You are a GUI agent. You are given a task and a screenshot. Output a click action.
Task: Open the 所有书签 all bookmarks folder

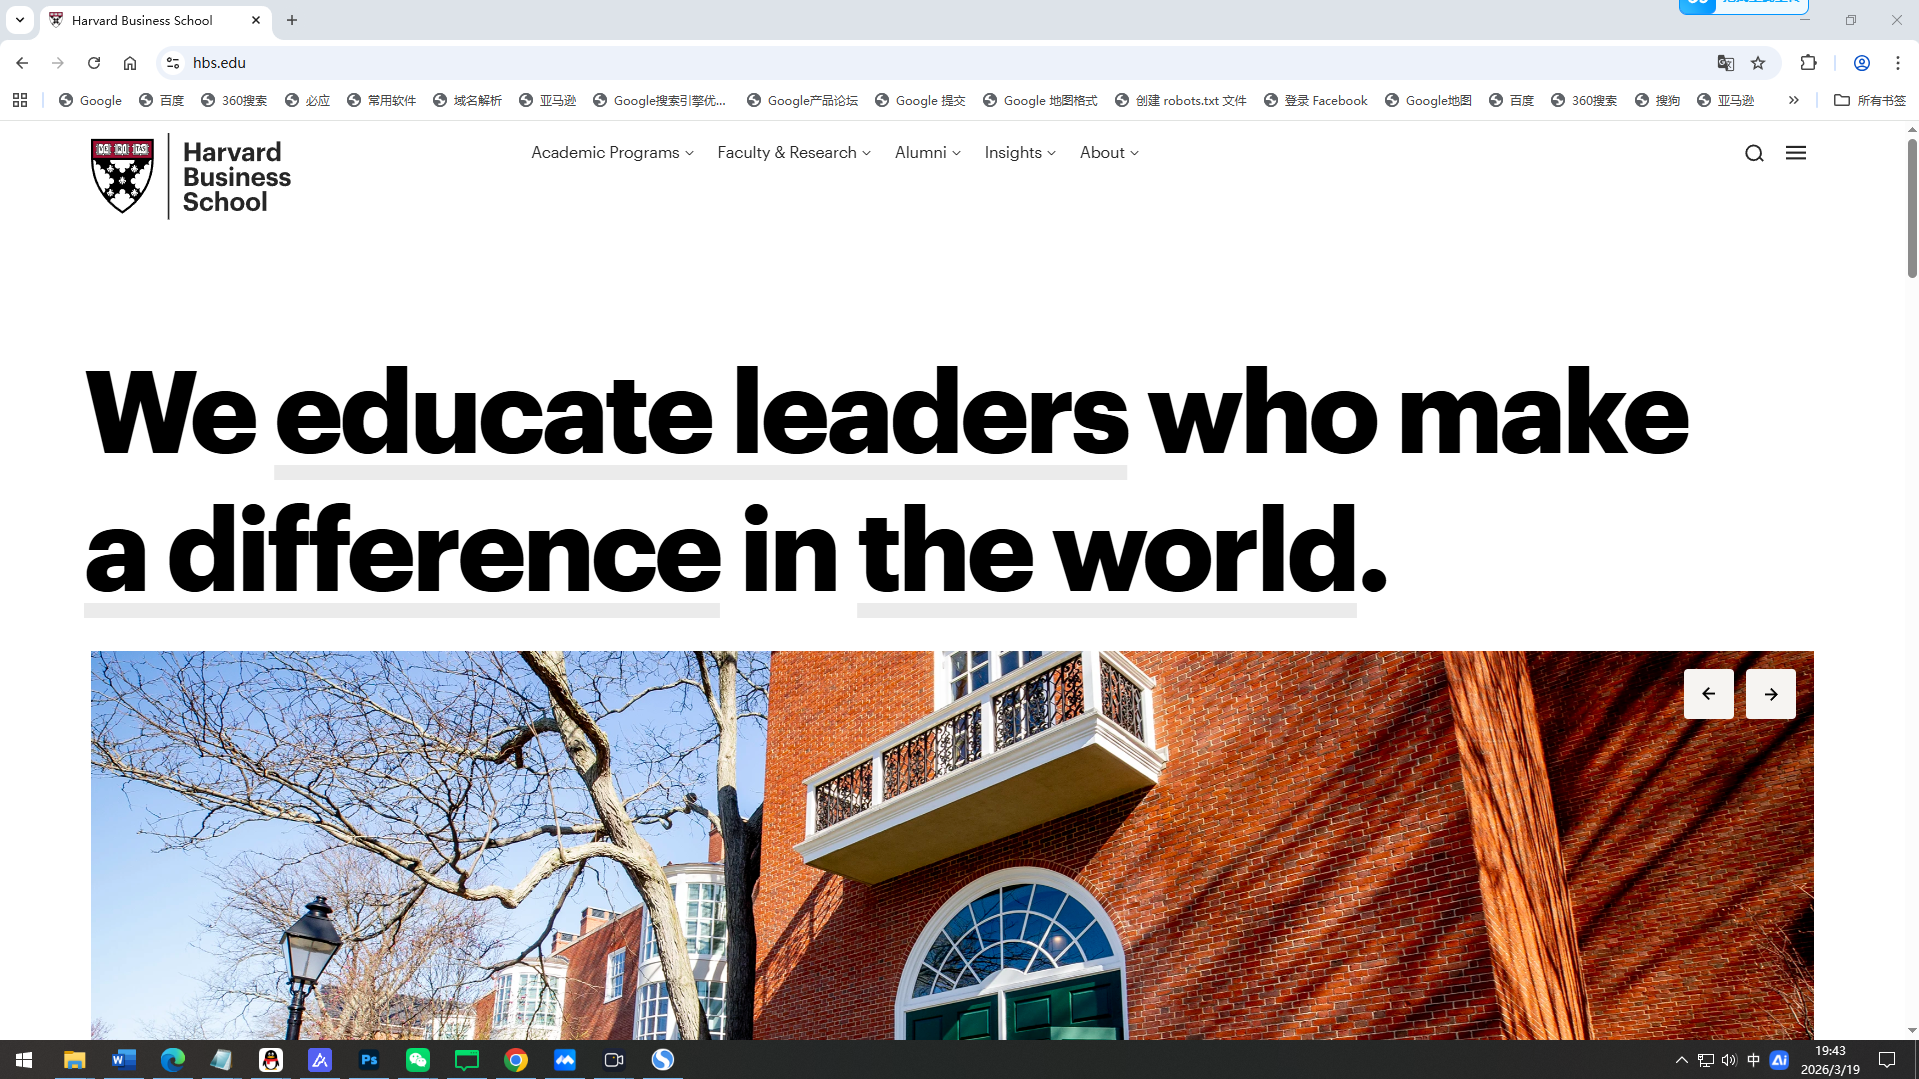[x=1870, y=100]
